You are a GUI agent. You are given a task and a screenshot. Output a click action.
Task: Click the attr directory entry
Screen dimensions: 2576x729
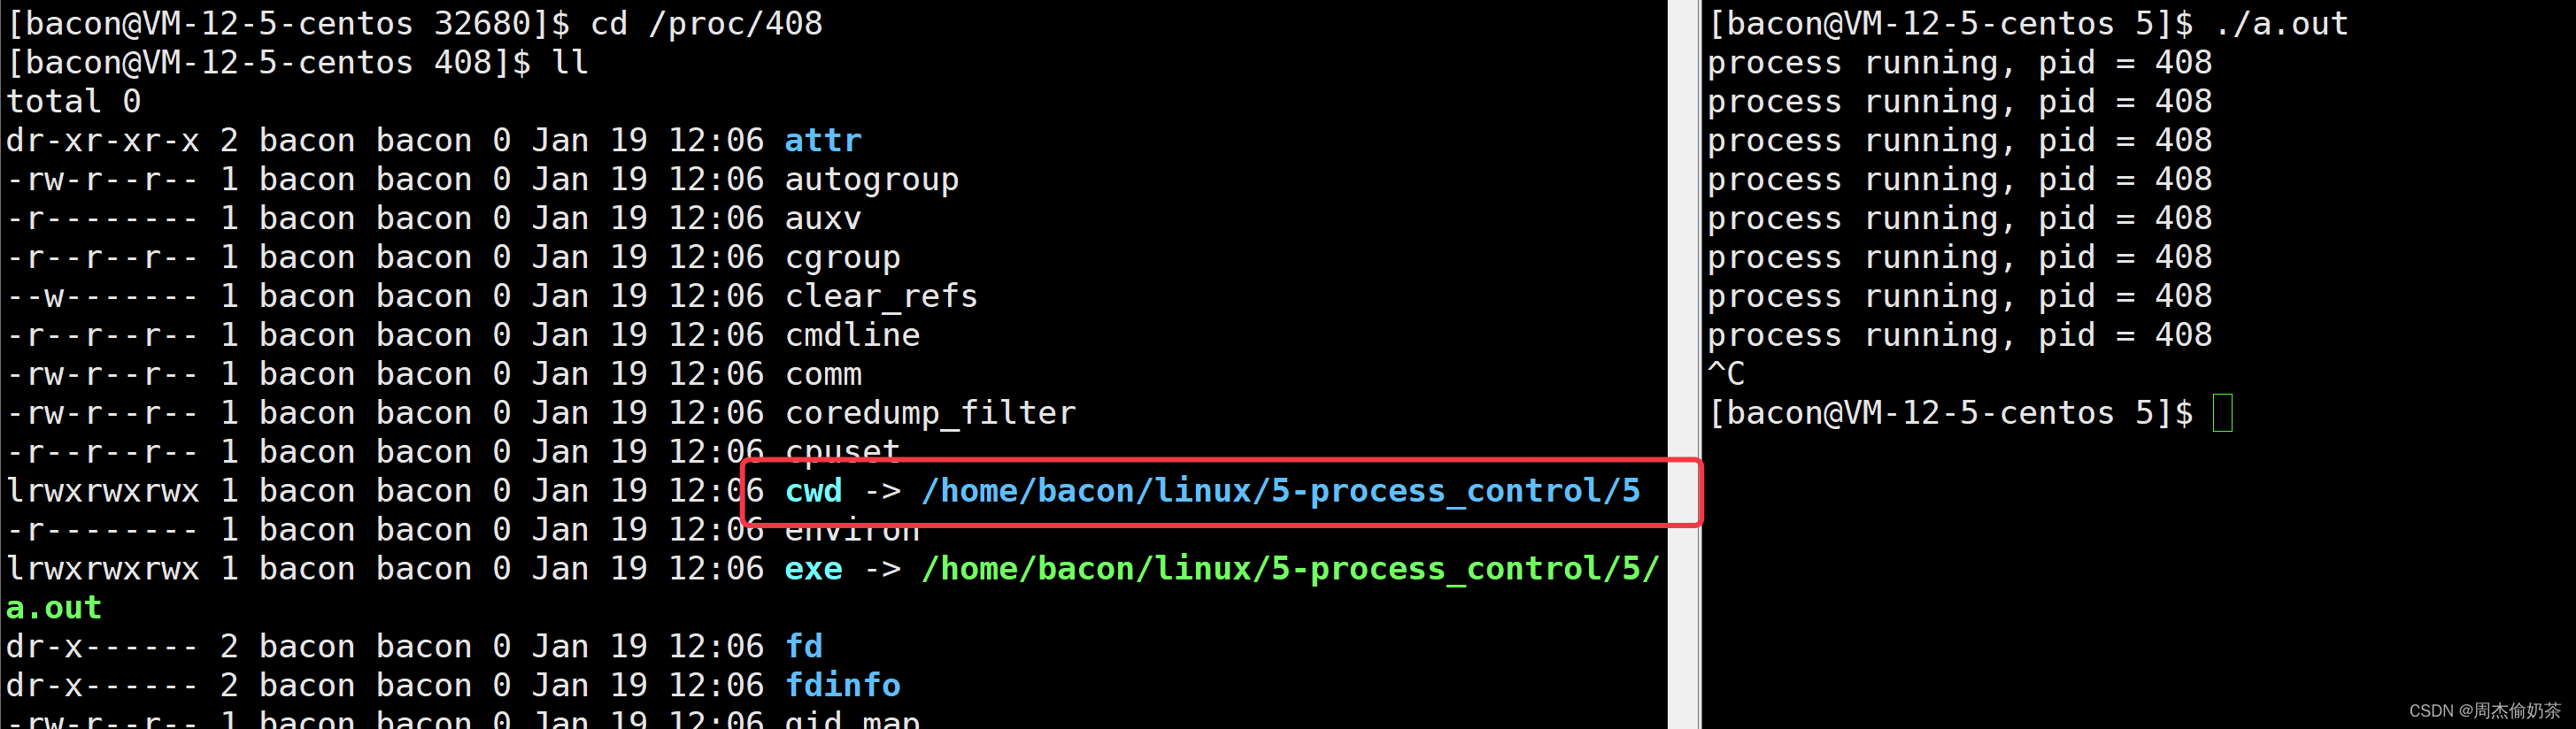822,141
